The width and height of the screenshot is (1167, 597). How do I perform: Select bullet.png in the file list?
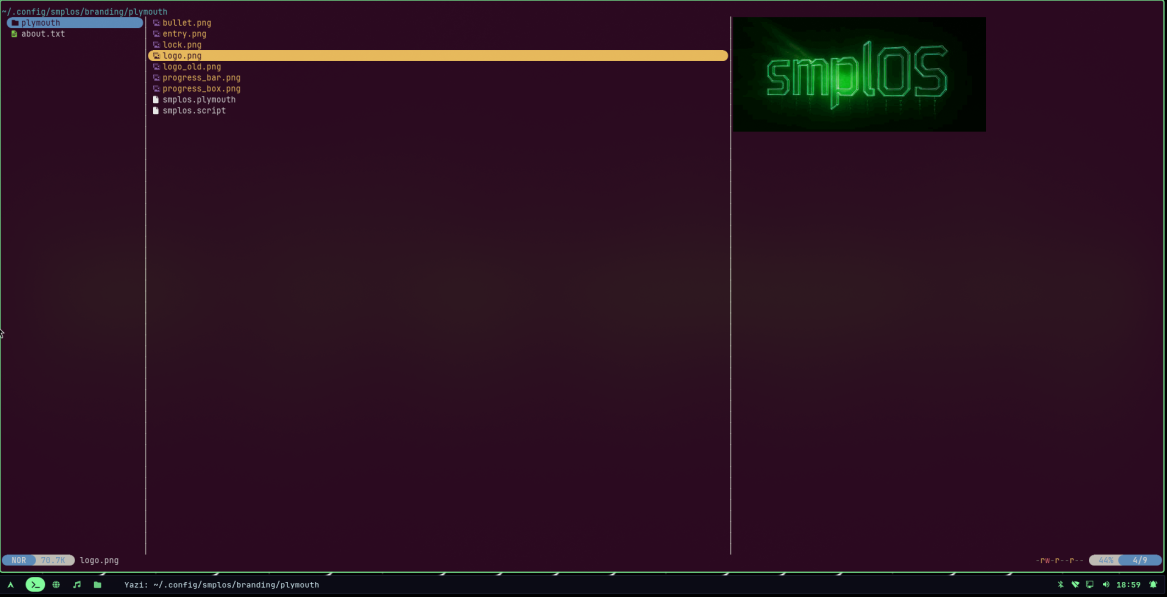pos(186,23)
